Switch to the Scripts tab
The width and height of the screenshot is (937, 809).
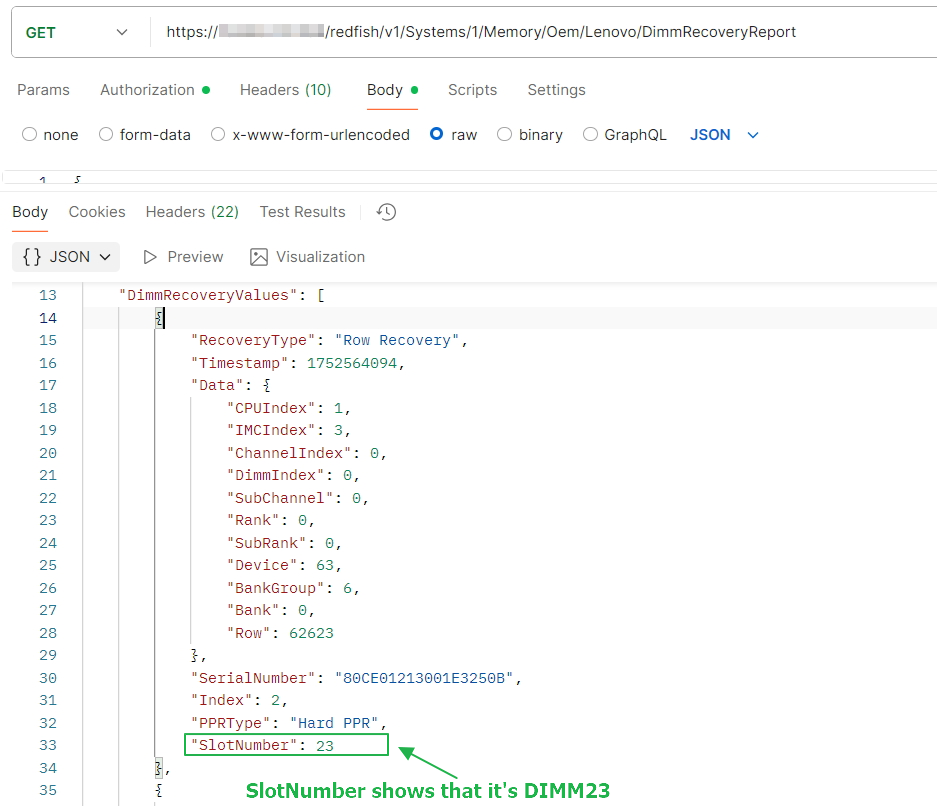pyautogui.click(x=472, y=90)
